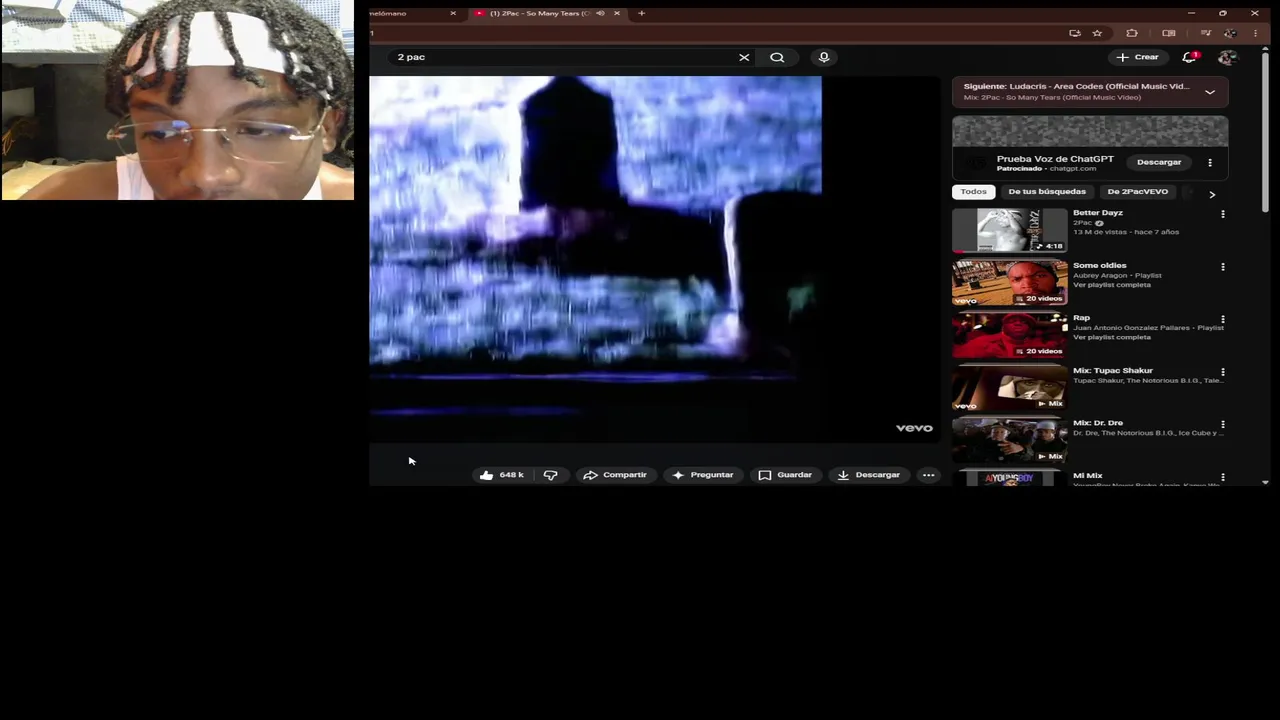The width and height of the screenshot is (1280, 720).
Task: Open more actions ellipsis below video
Action: 928,475
